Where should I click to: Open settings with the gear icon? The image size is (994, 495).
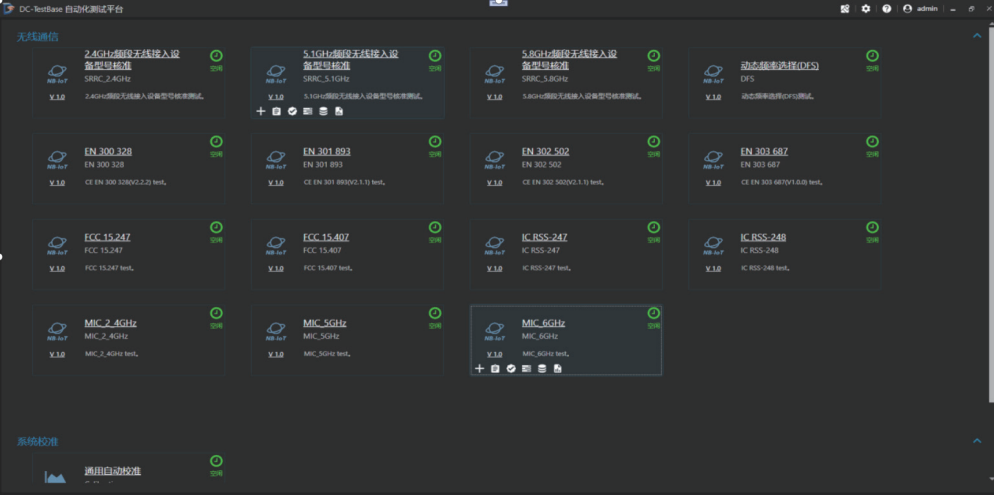866,9
